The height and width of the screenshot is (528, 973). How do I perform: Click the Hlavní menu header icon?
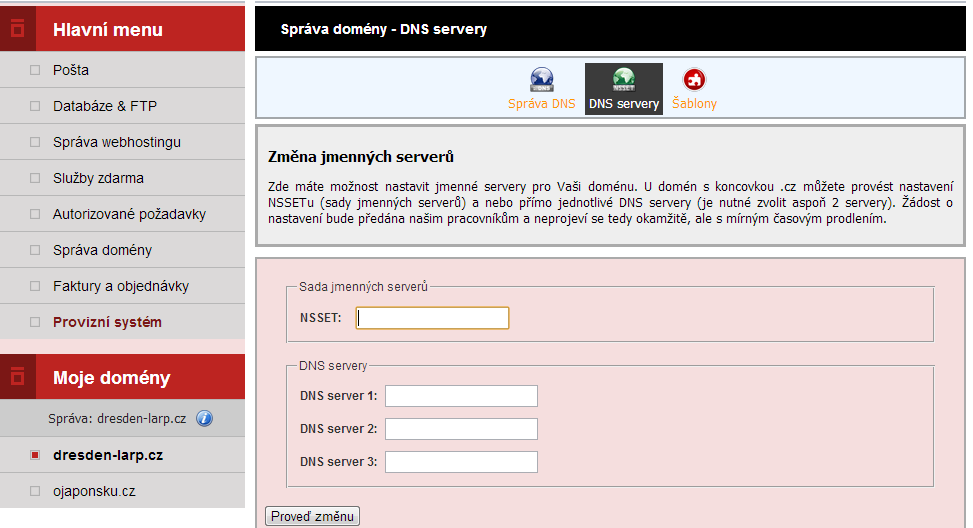[x=18, y=30]
